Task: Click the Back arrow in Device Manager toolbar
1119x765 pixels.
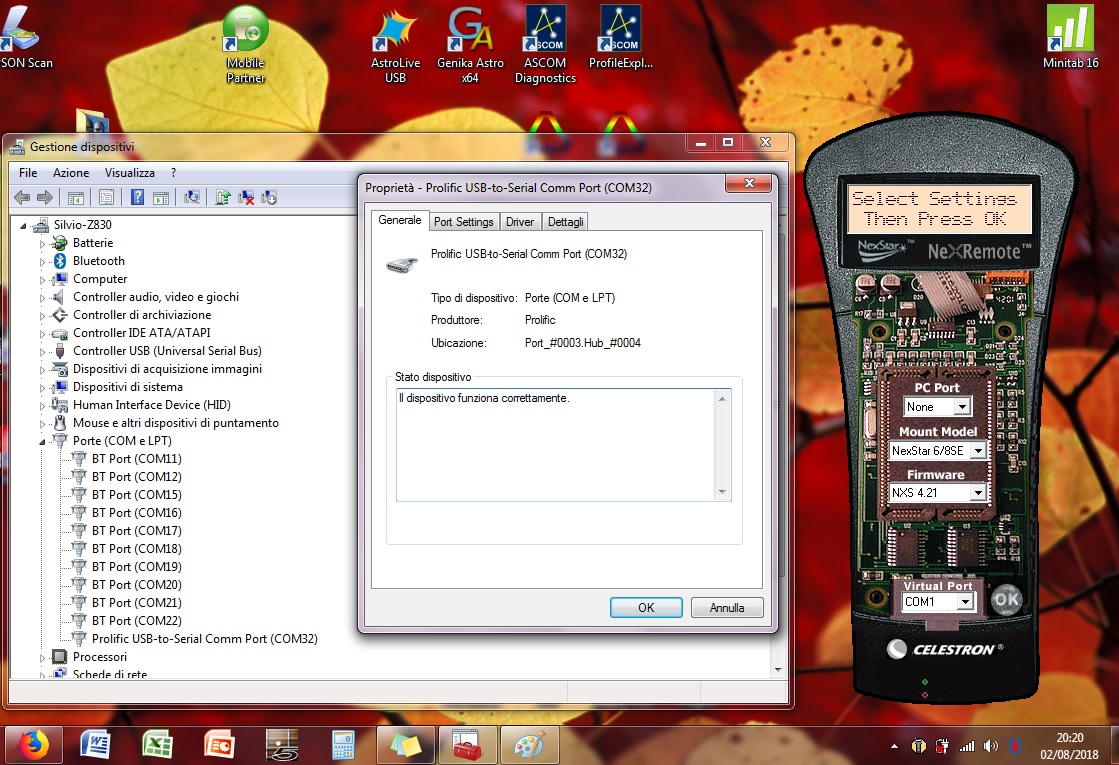Action: click(x=22, y=198)
